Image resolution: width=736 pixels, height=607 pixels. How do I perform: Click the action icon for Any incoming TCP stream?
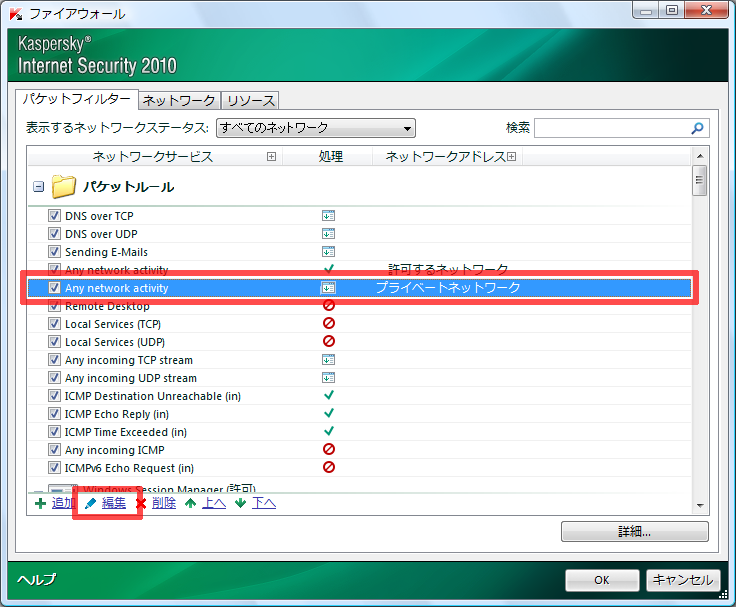[x=328, y=360]
